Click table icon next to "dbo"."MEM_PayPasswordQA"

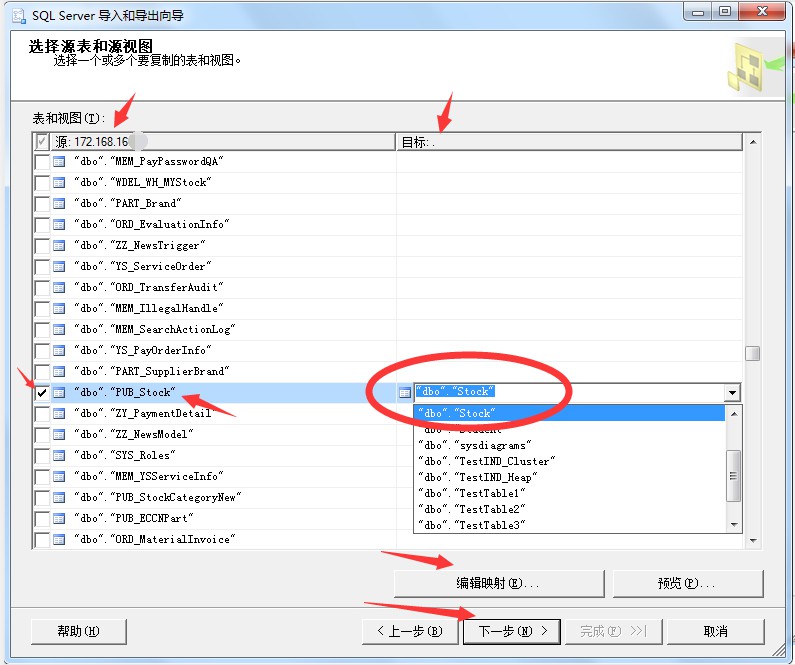(59, 162)
